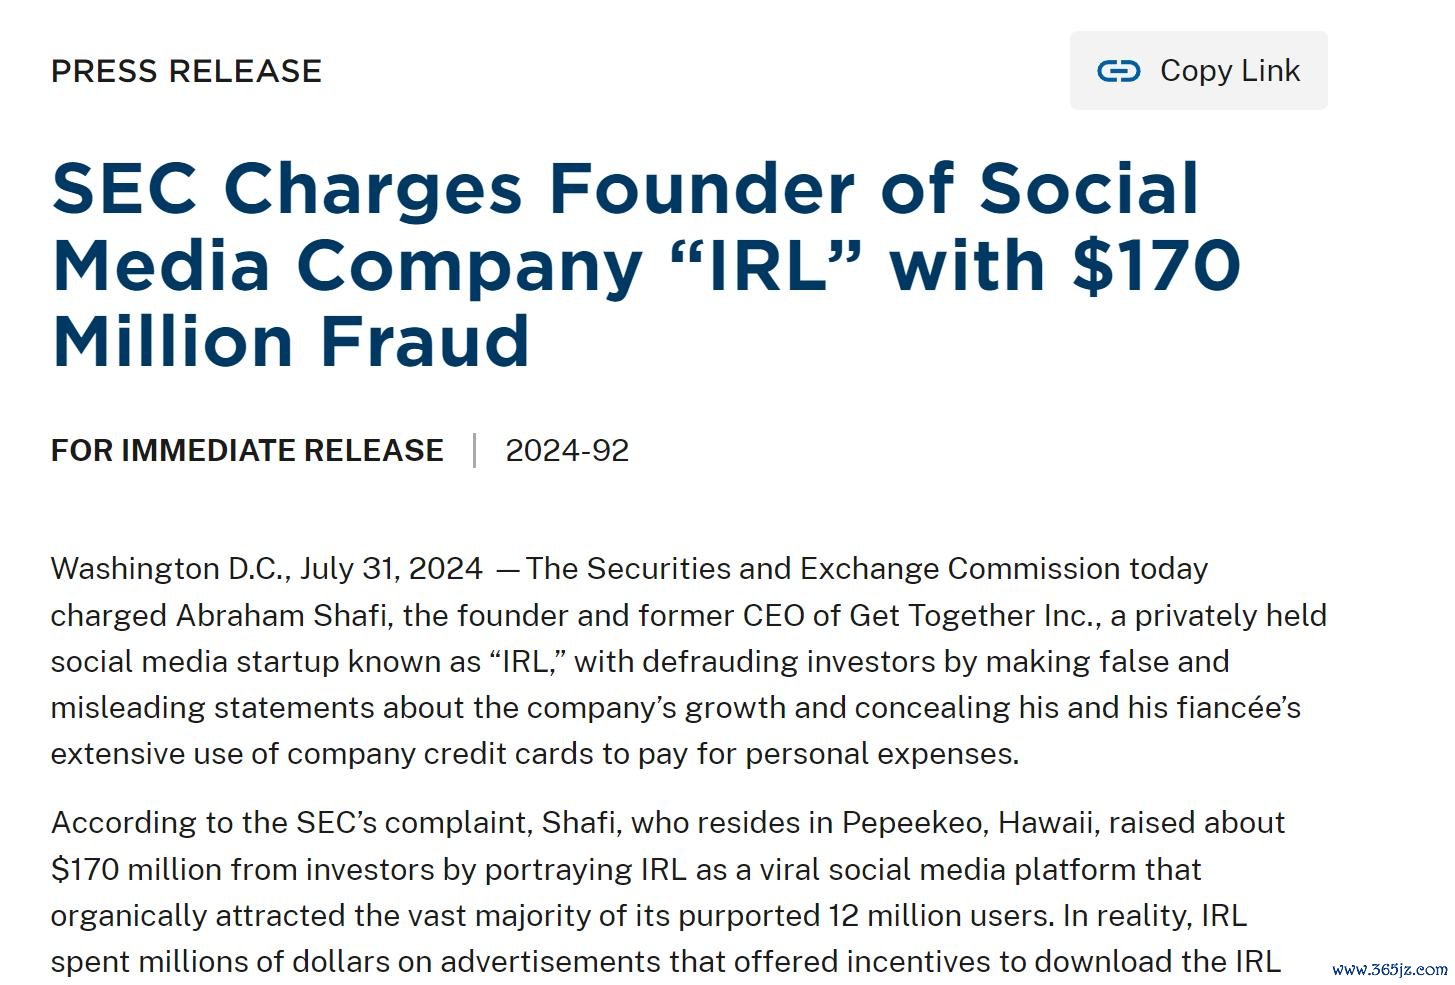The image size is (1455, 985).
Task: Click "Pepeekeo, Hawaii" in the second paragraph
Action: 967,822
